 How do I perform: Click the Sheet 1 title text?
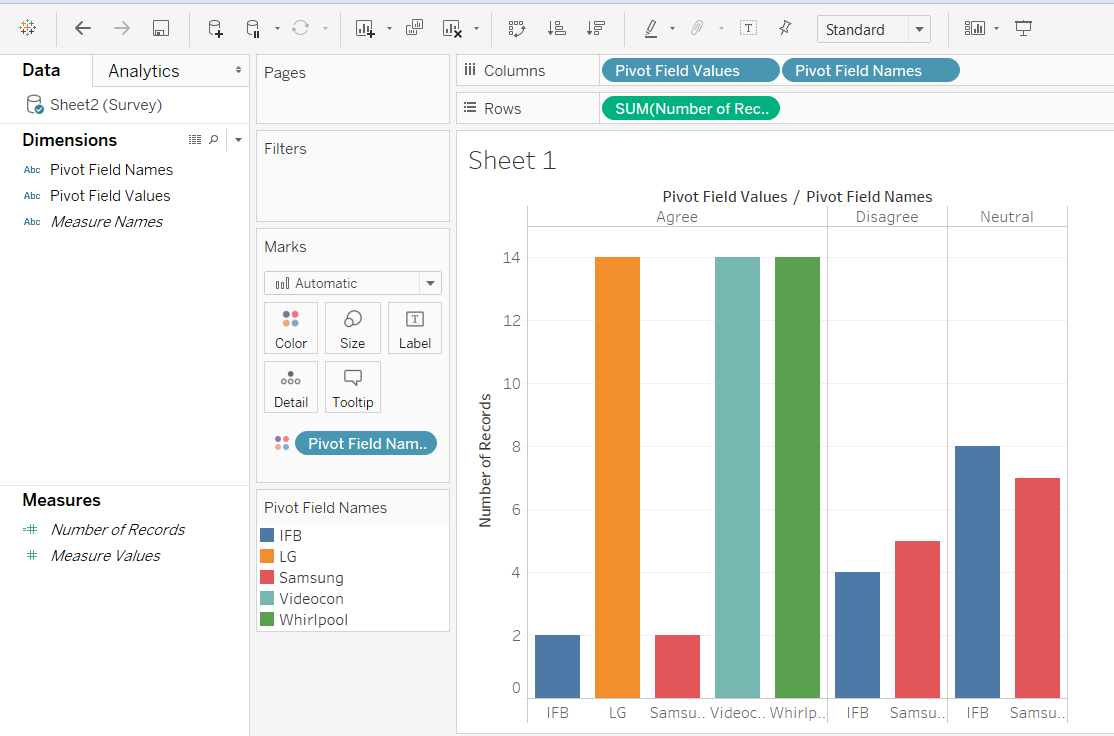click(512, 161)
